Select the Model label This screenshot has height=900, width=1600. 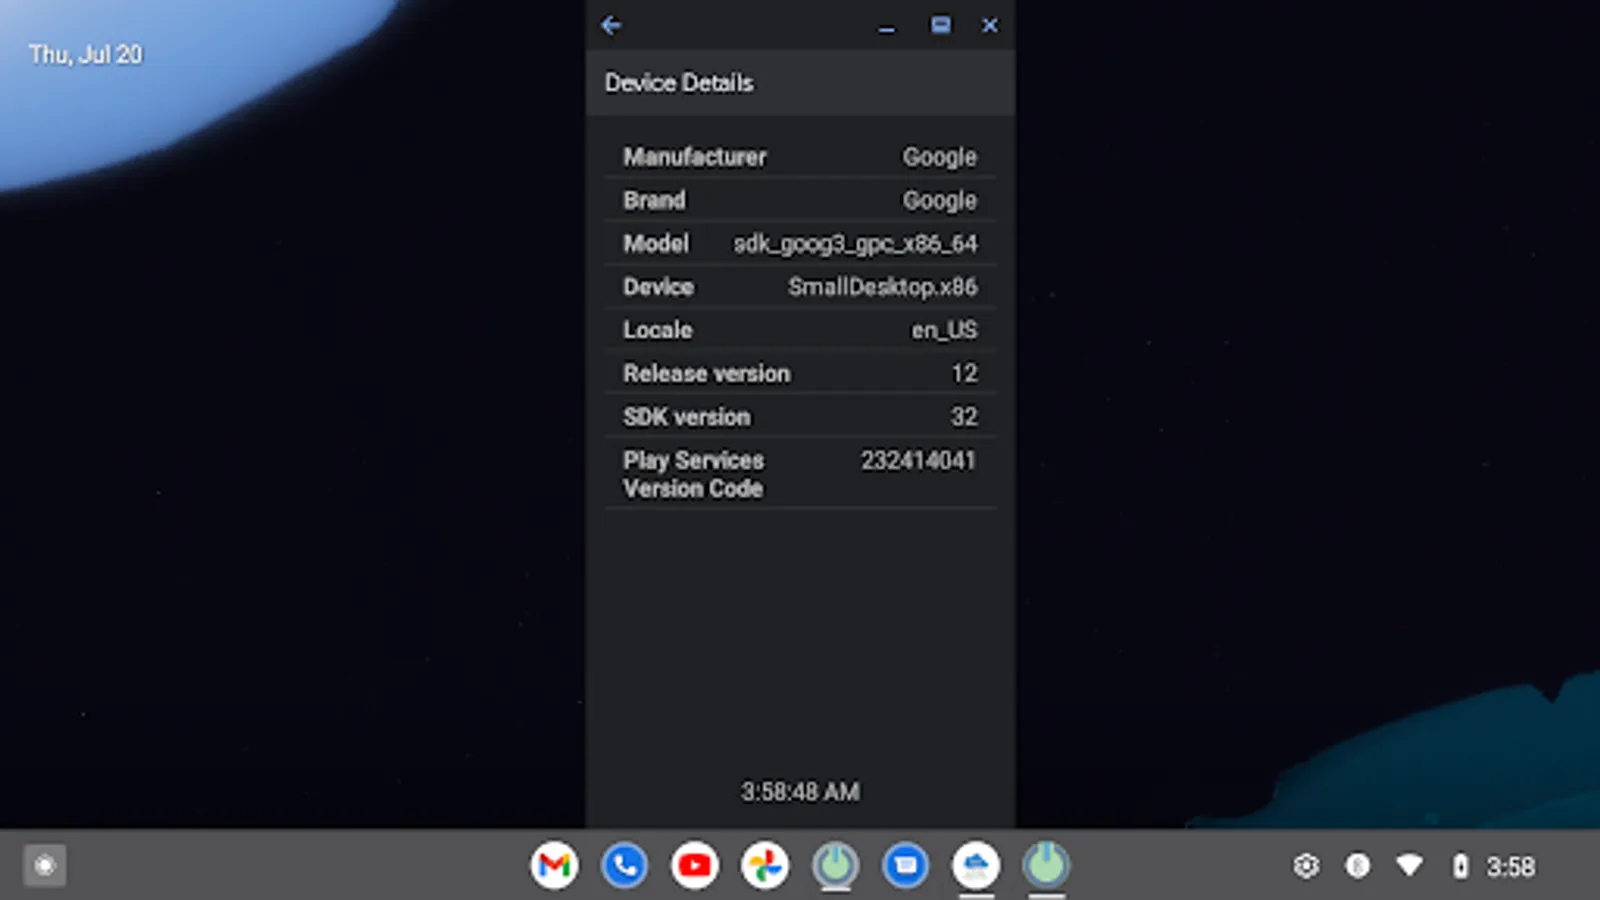tap(656, 243)
